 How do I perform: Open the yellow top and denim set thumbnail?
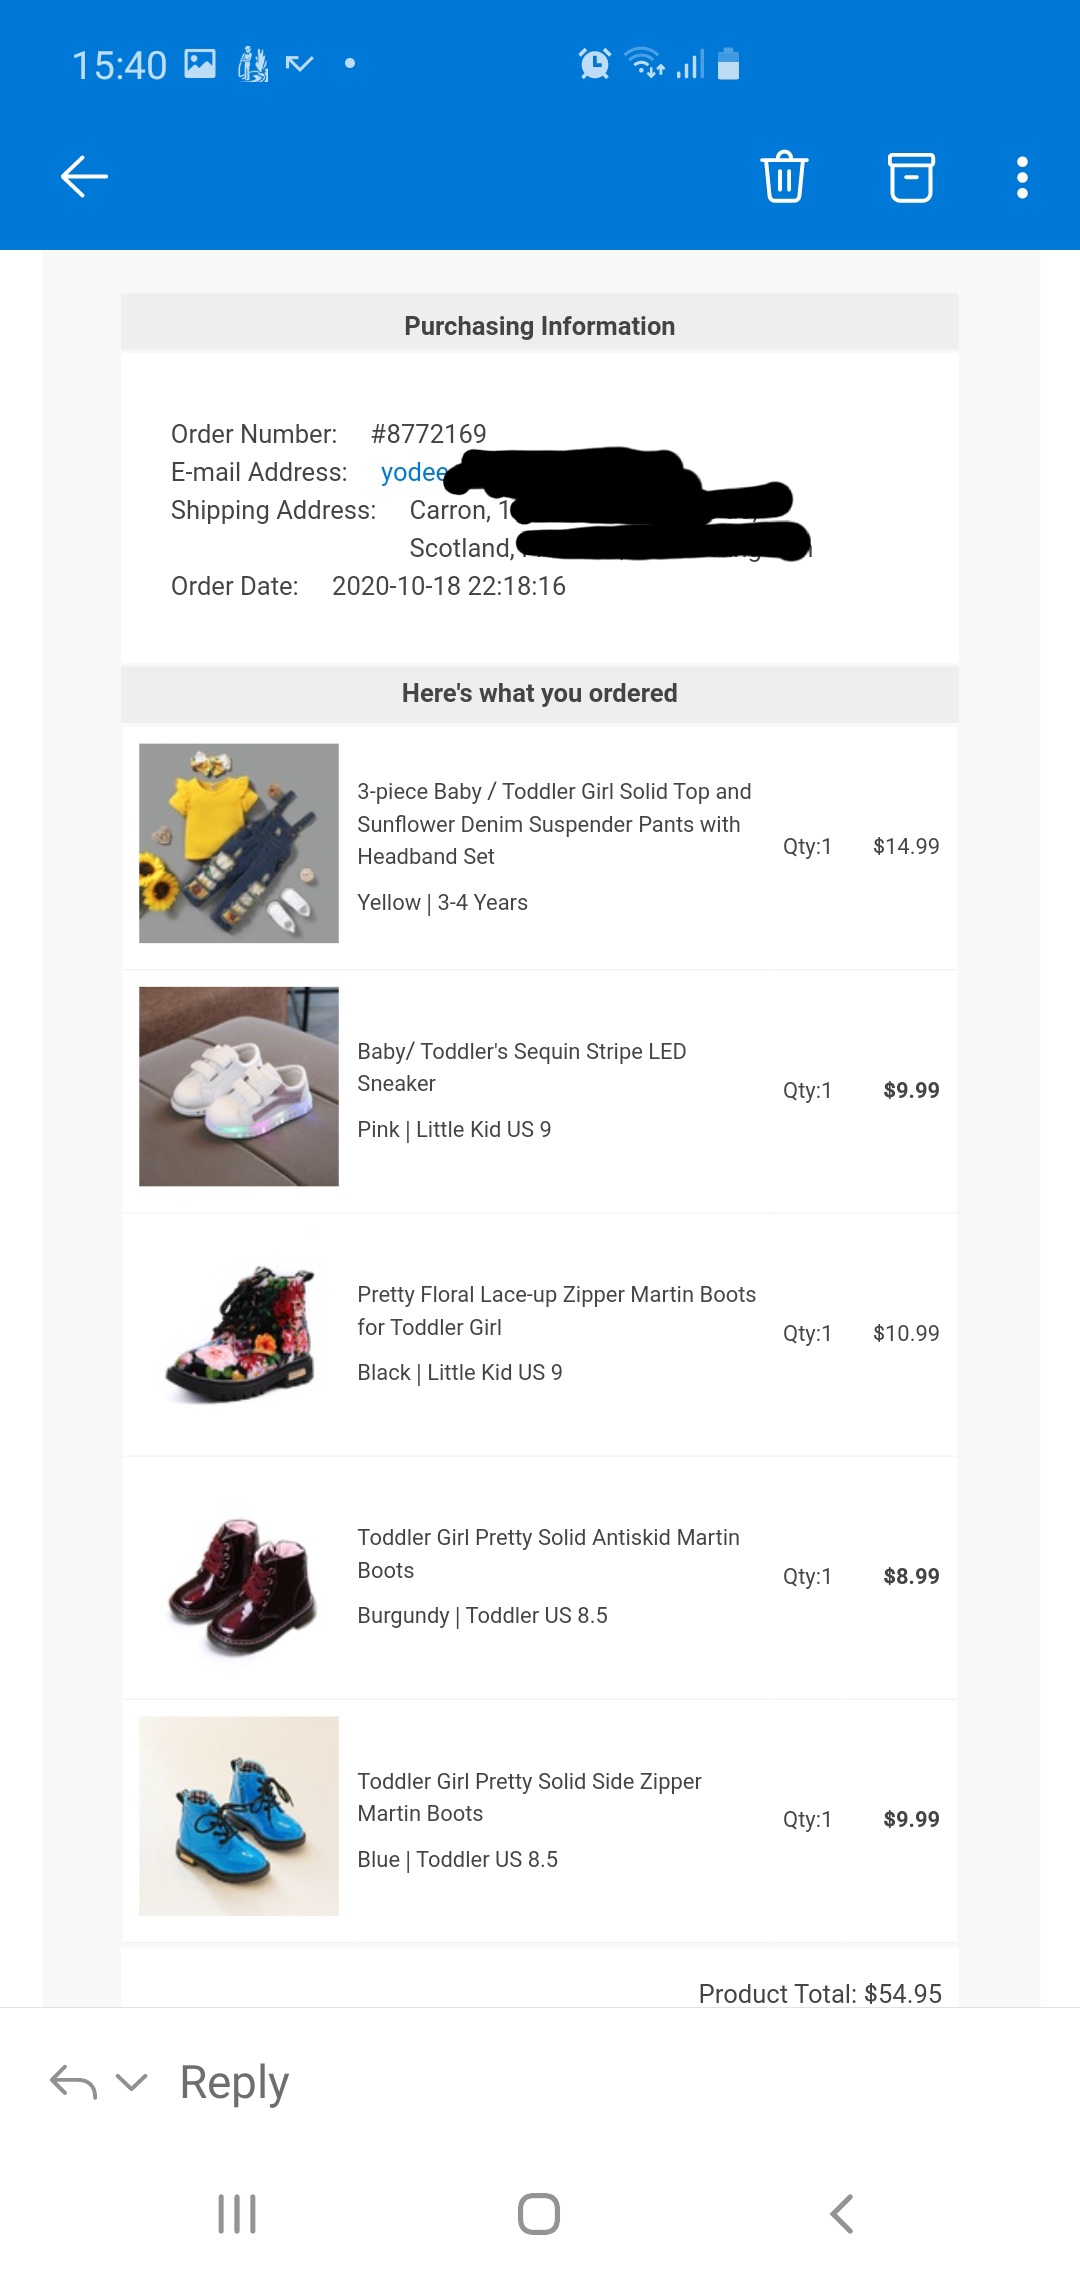pyautogui.click(x=239, y=843)
